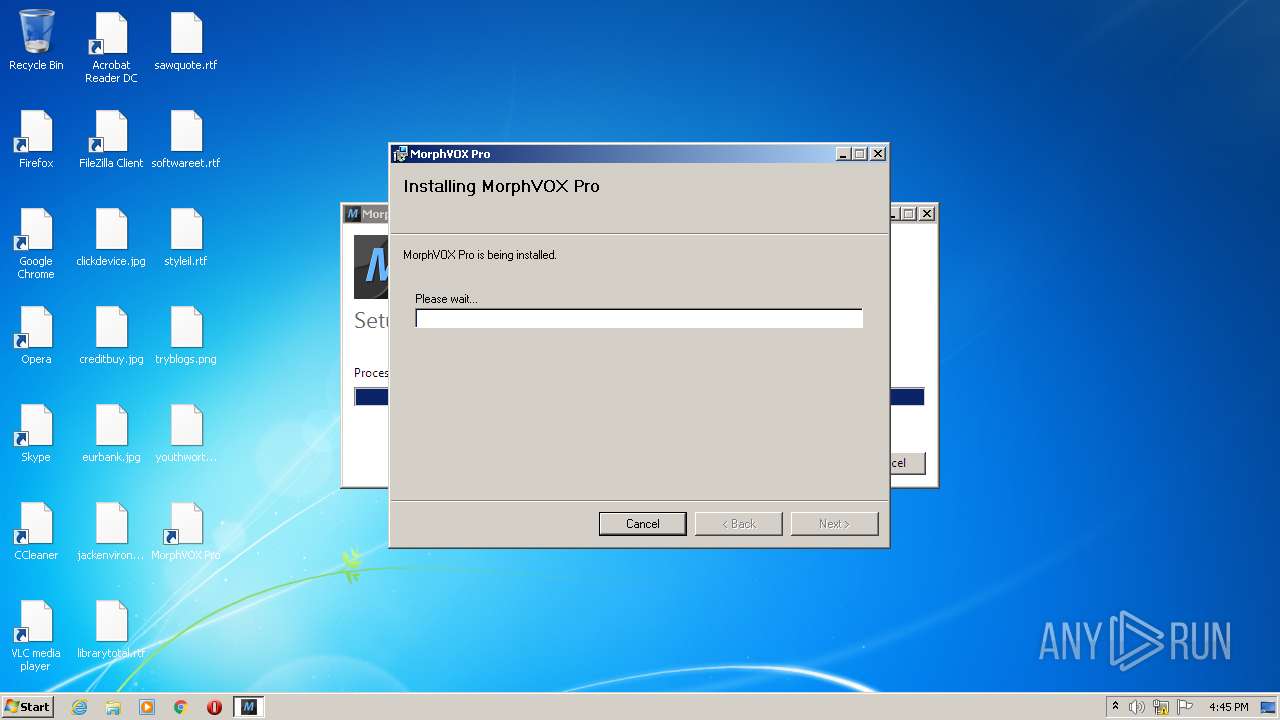This screenshot has width=1280, height=720.
Task: Open Chrome from the taskbar
Action: point(181,707)
